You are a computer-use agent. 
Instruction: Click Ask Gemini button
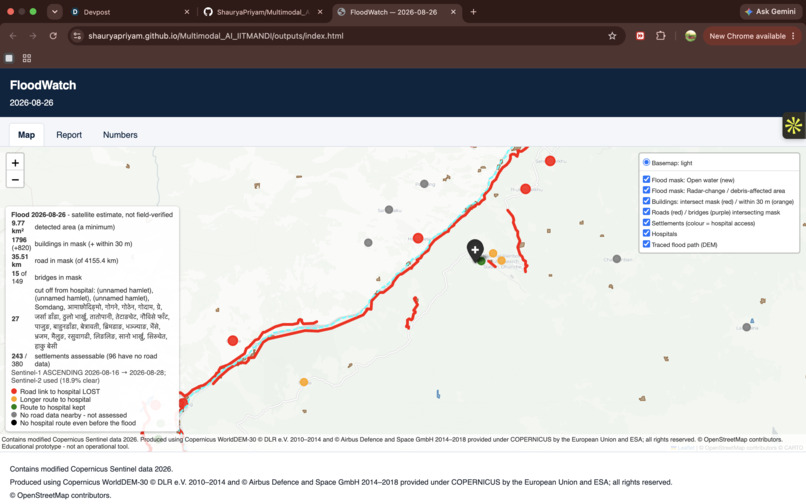point(770,12)
